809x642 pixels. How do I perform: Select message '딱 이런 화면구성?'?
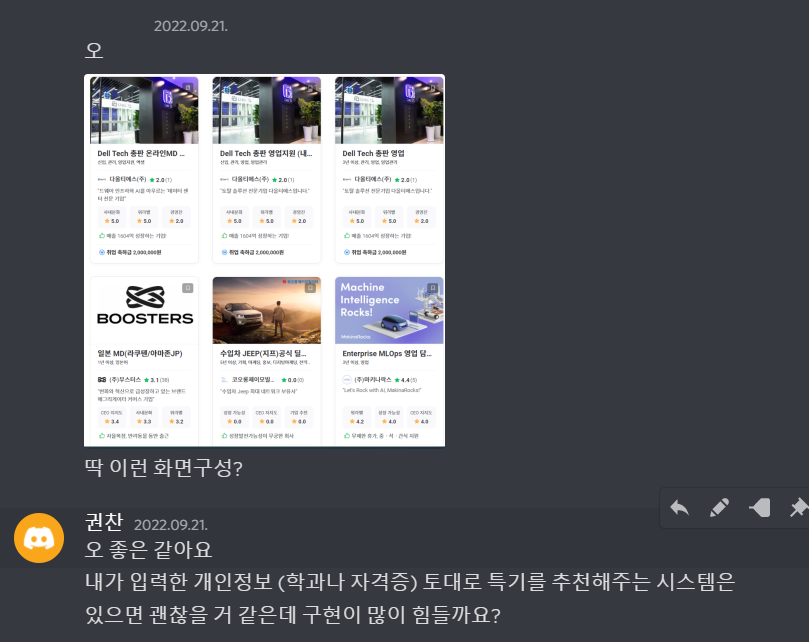click(164, 468)
